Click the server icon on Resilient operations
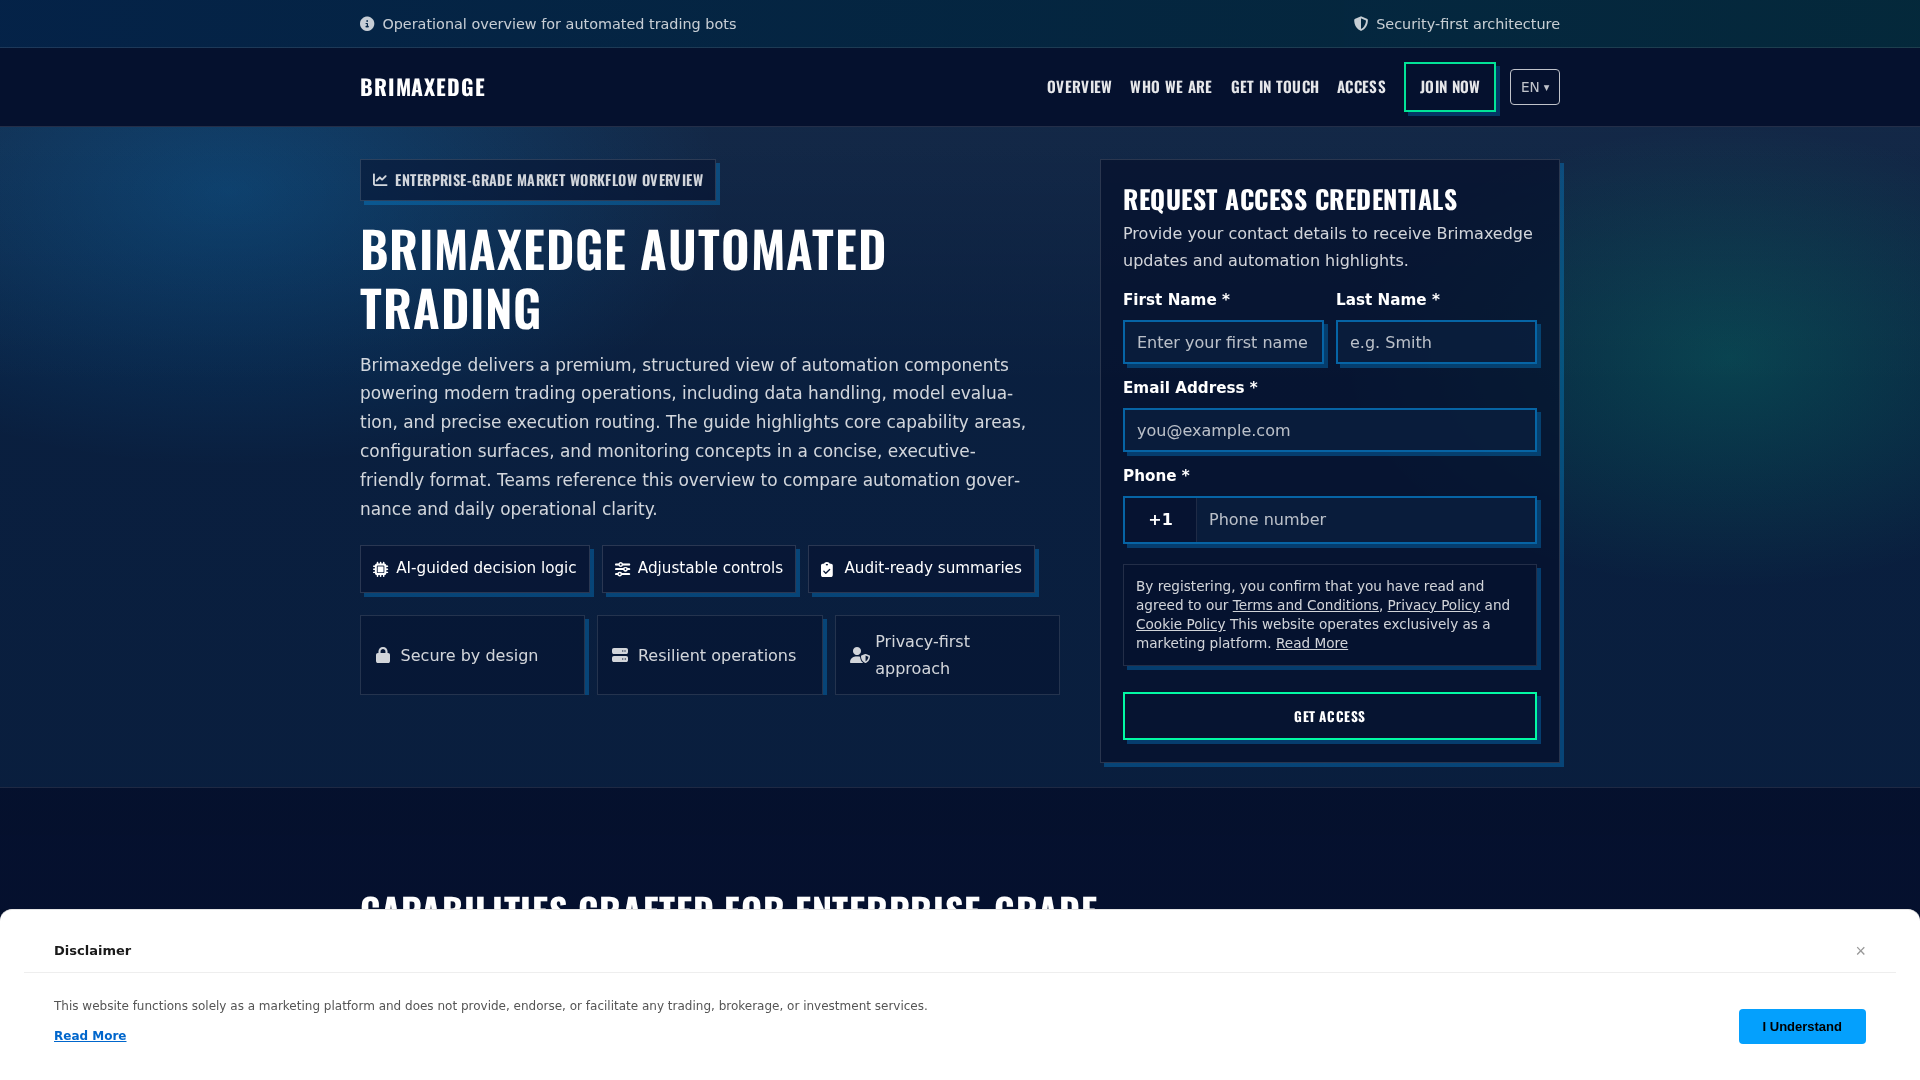Viewport: 1920px width, 1080px height. 620,655
